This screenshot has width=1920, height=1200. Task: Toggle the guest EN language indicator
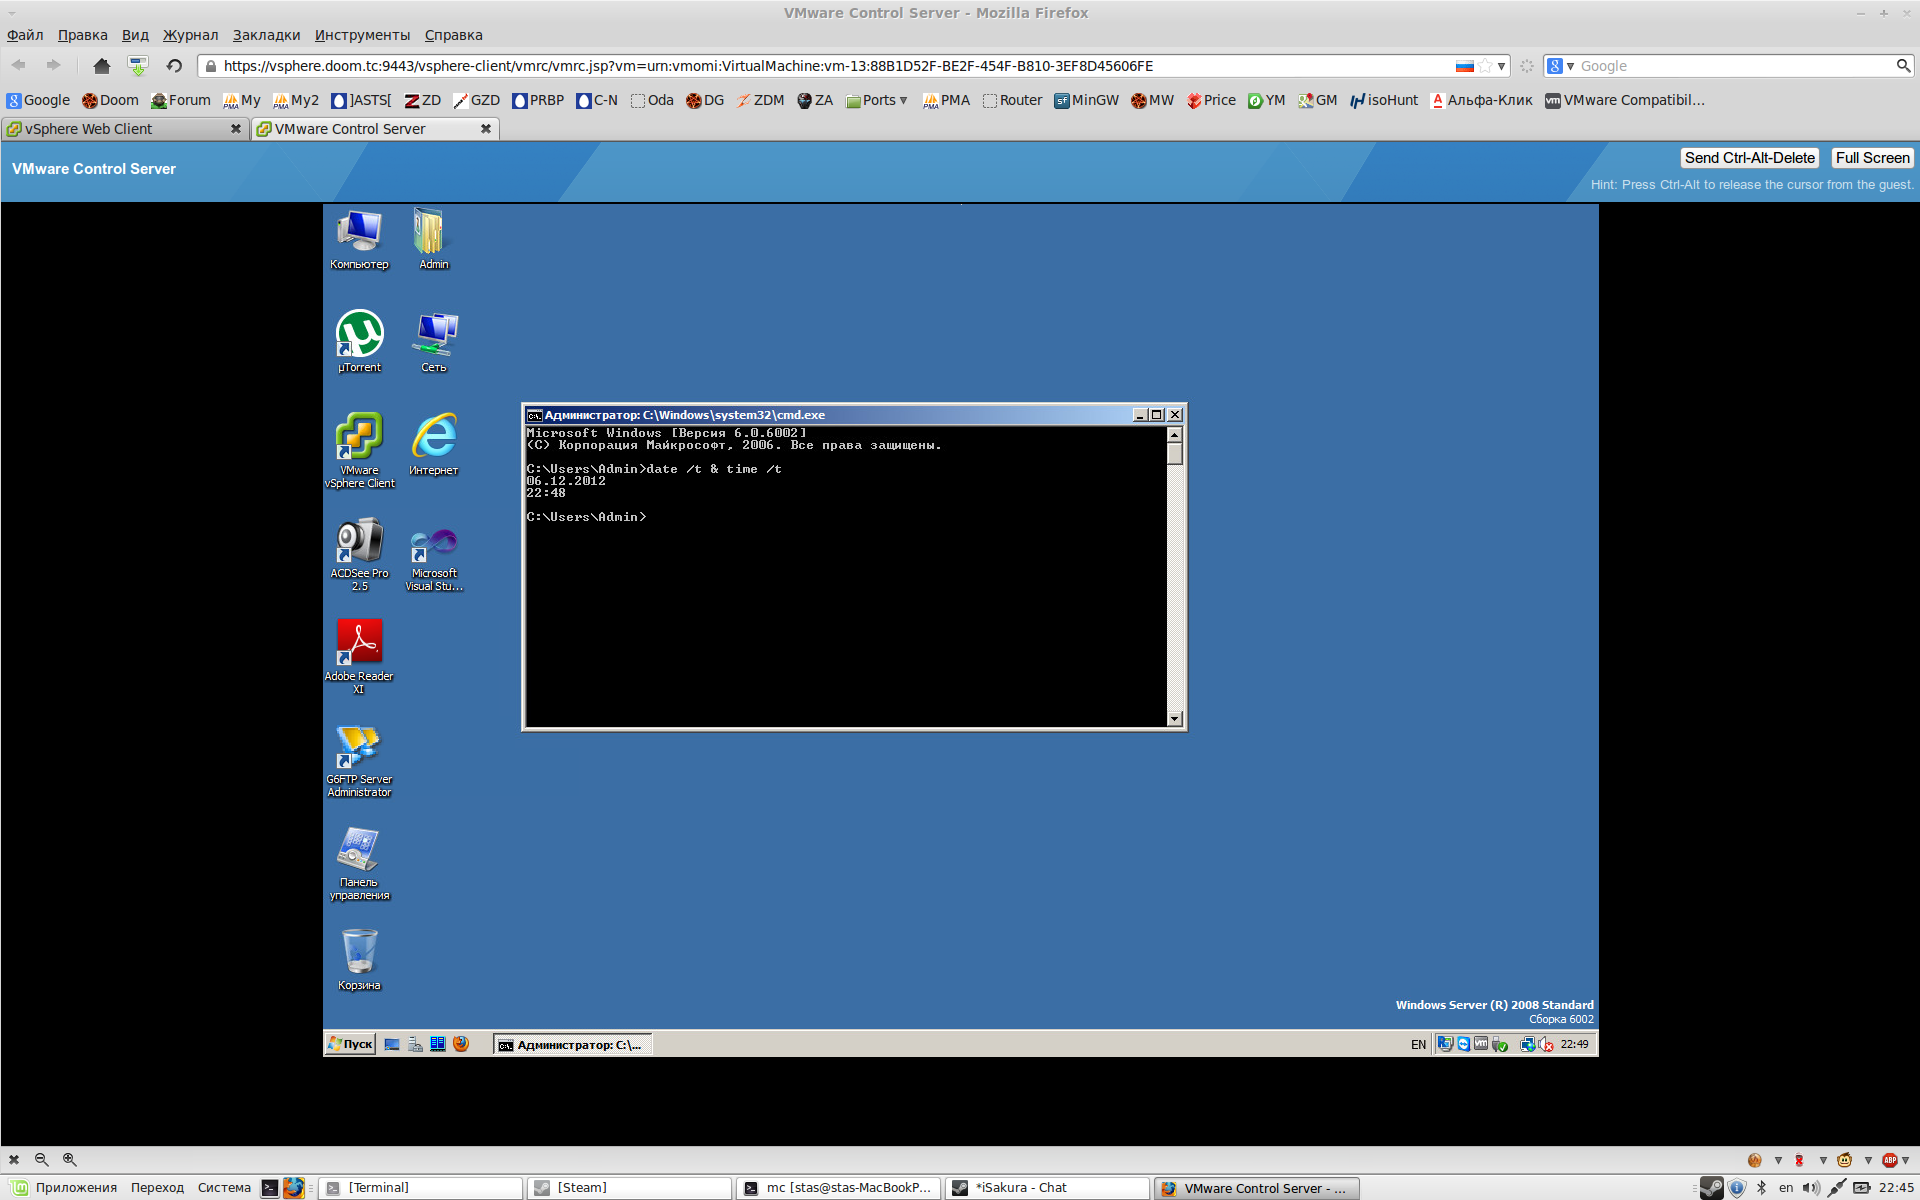(x=1418, y=1044)
